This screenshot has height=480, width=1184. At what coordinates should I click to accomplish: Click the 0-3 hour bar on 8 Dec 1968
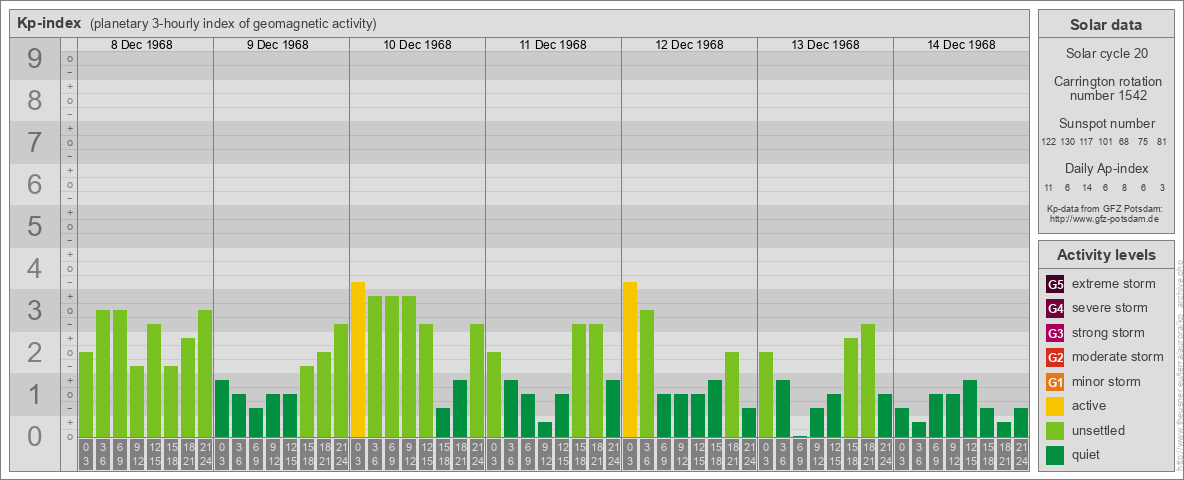click(x=86, y=395)
